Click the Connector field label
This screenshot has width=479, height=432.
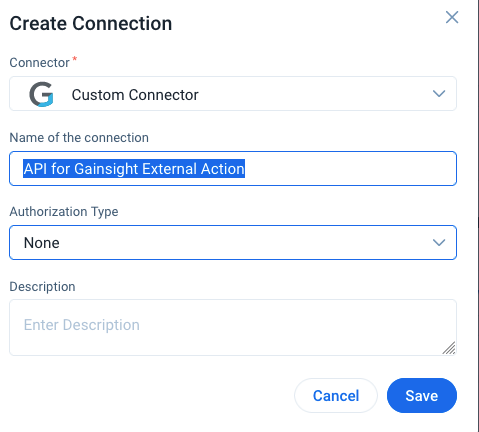pyautogui.click(x=39, y=63)
